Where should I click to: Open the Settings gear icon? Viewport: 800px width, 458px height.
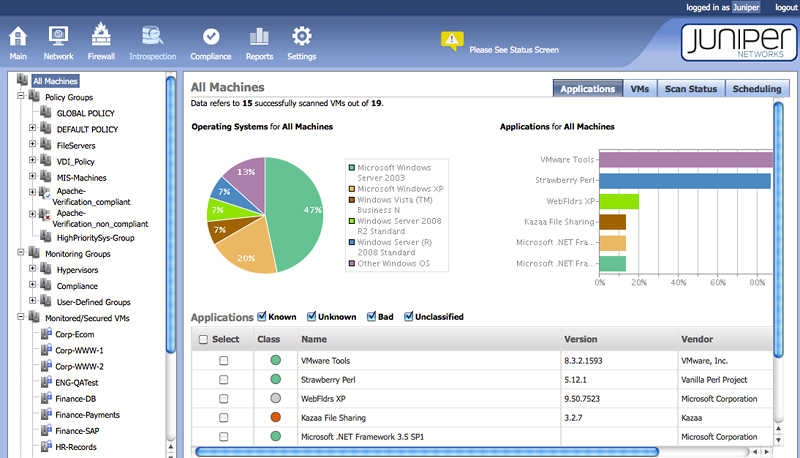point(302,37)
